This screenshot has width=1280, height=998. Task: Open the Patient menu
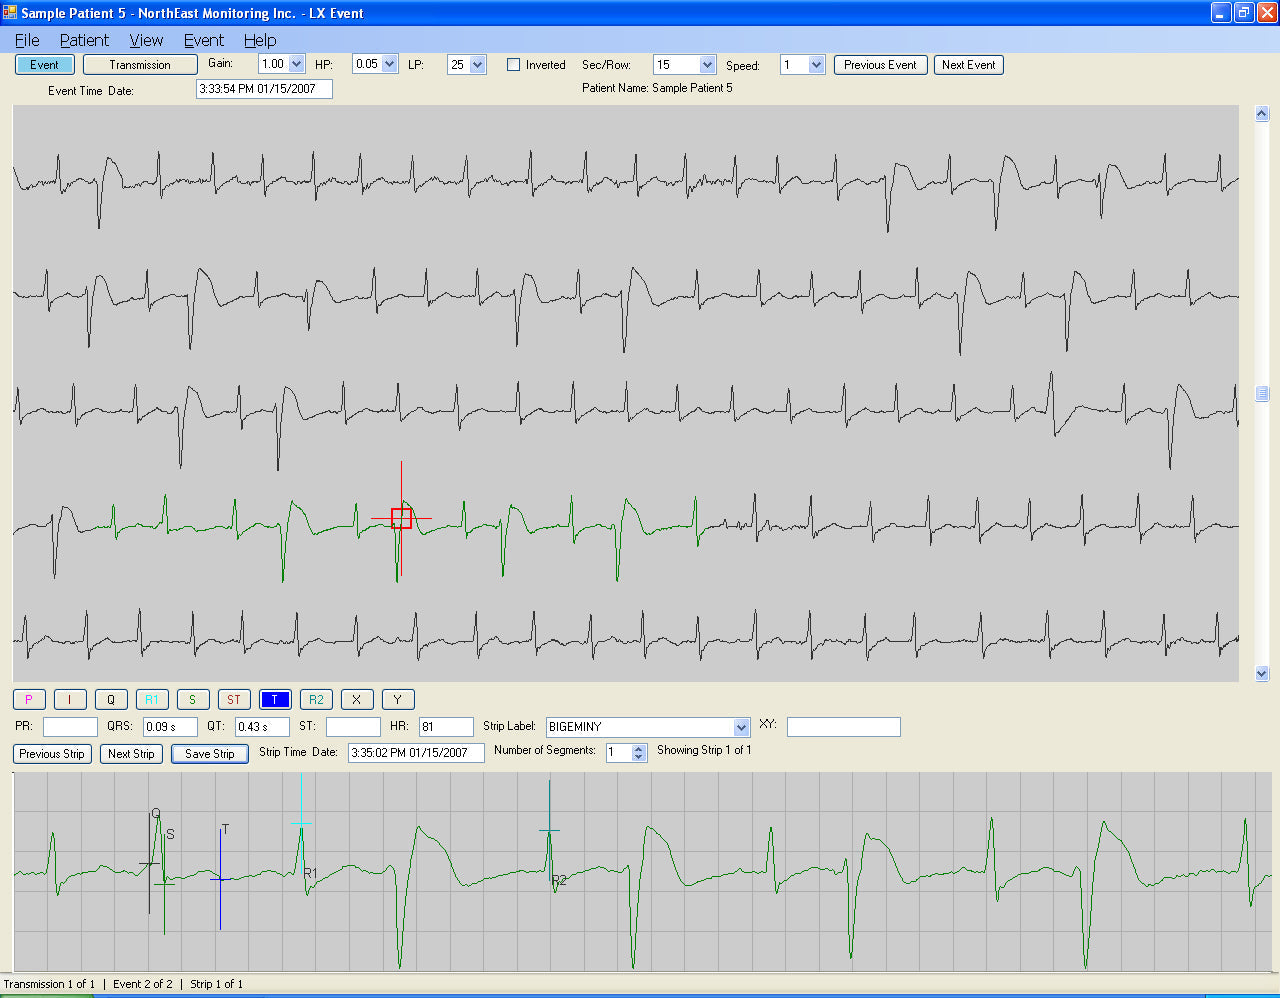(84, 40)
